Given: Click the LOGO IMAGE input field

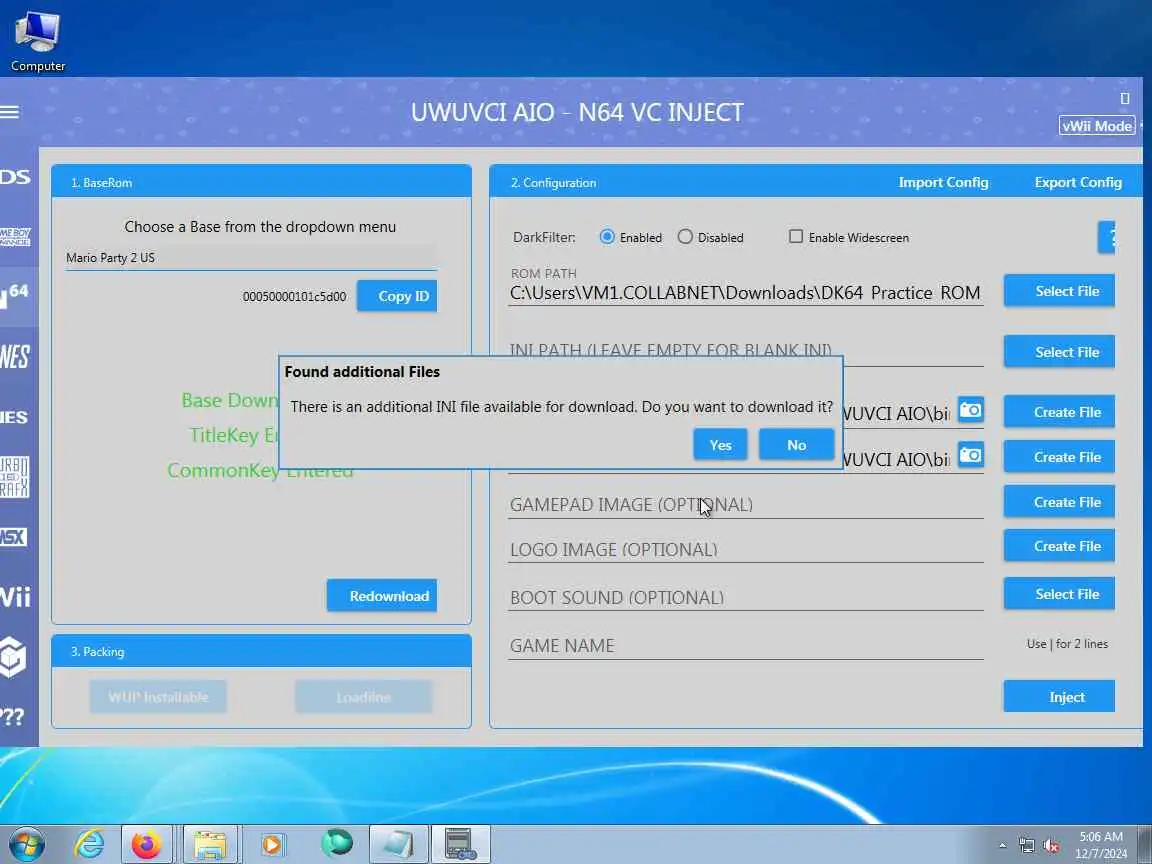Looking at the screenshot, I should point(745,550).
